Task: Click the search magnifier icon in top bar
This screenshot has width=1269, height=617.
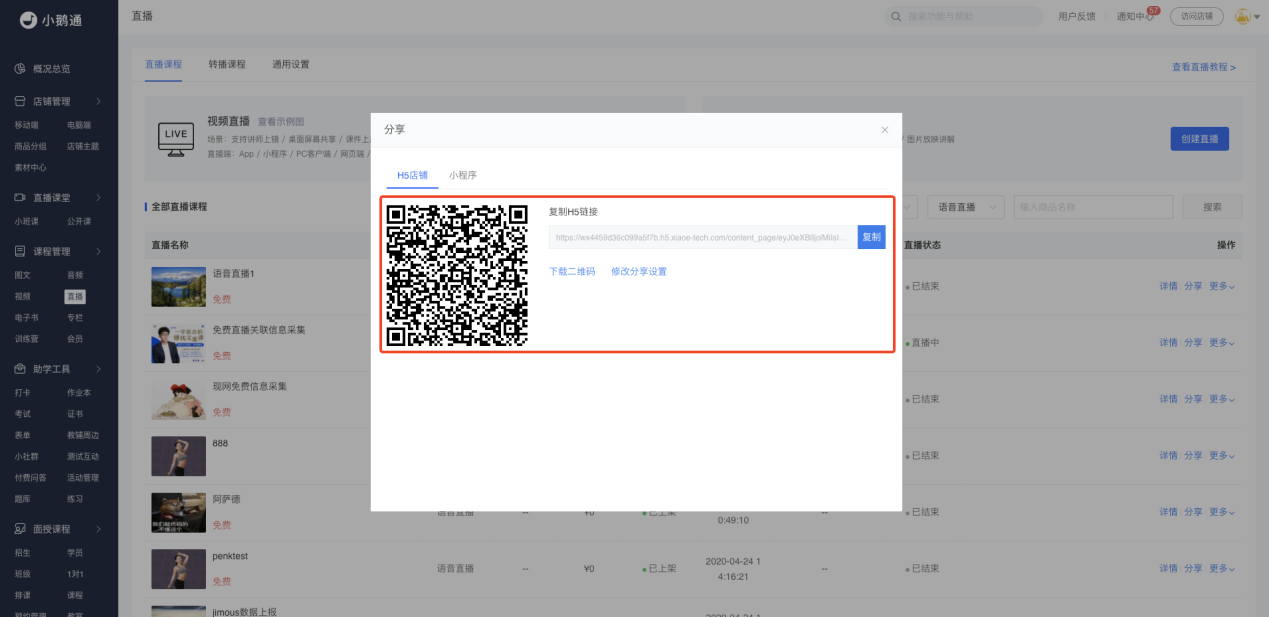Action: 896,17
